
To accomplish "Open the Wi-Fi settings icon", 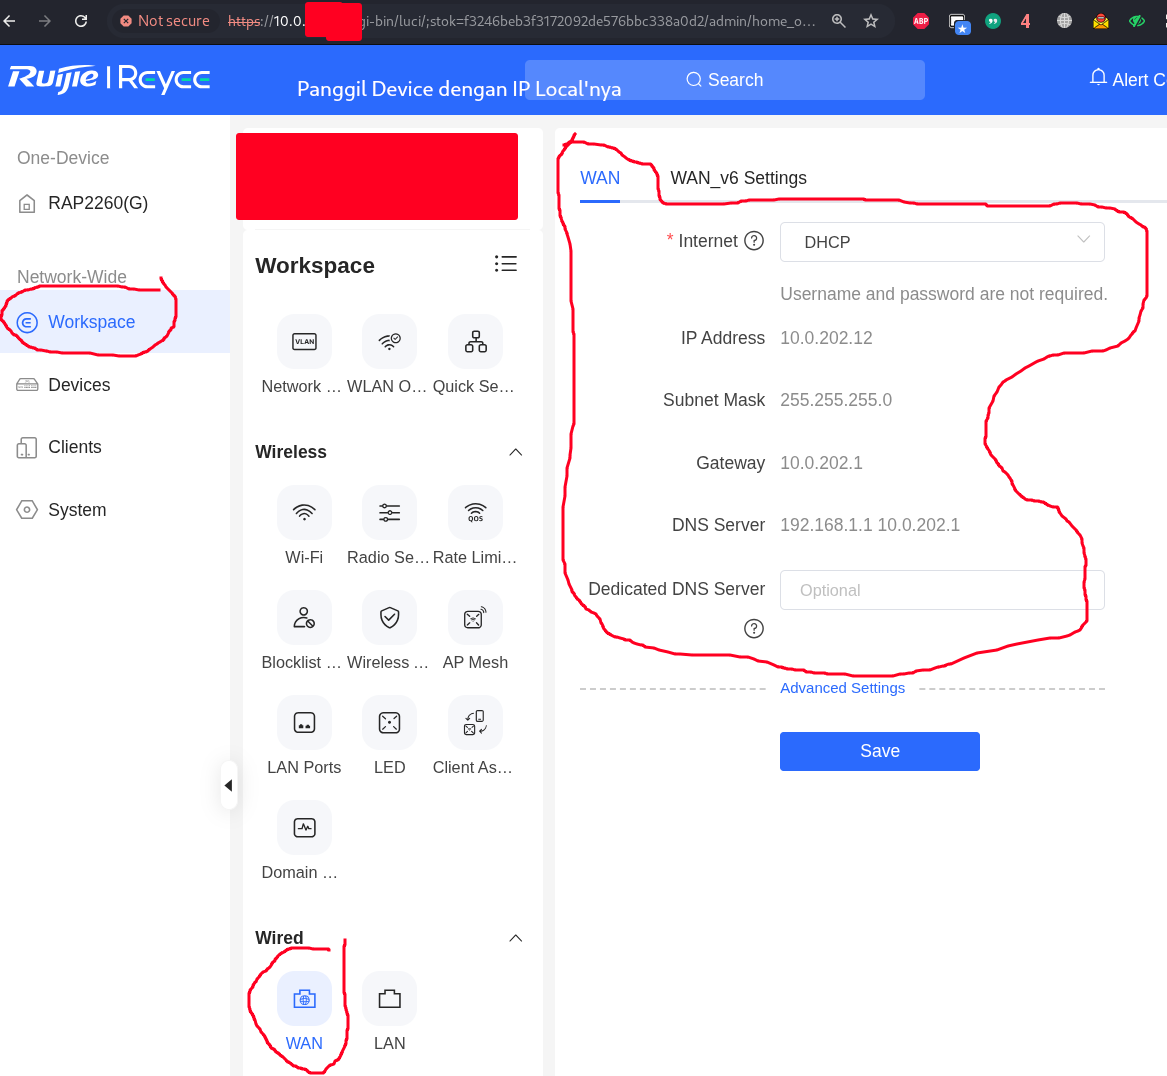I will (x=304, y=513).
